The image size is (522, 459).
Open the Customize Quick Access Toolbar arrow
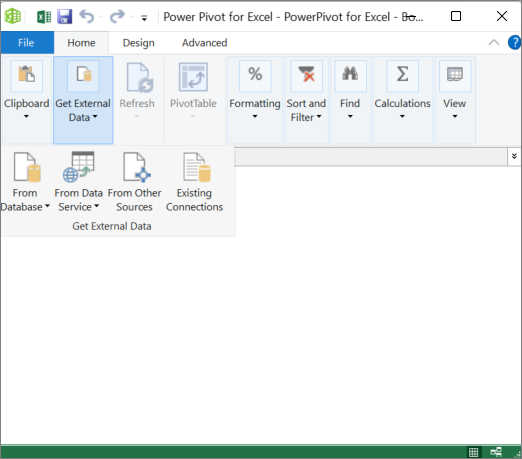click(x=144, y=18)
